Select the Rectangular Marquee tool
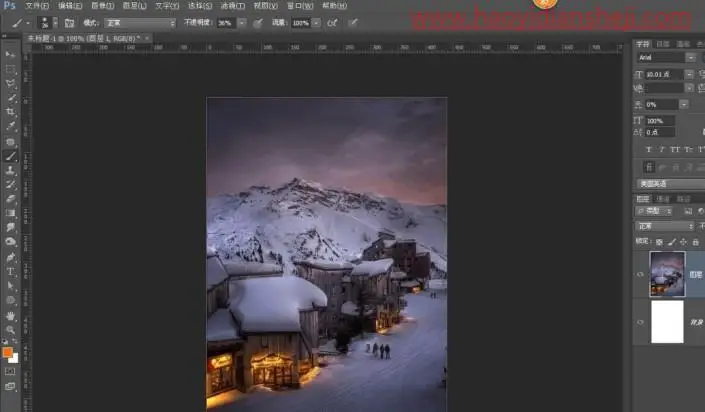 click(x=10, y=69)
